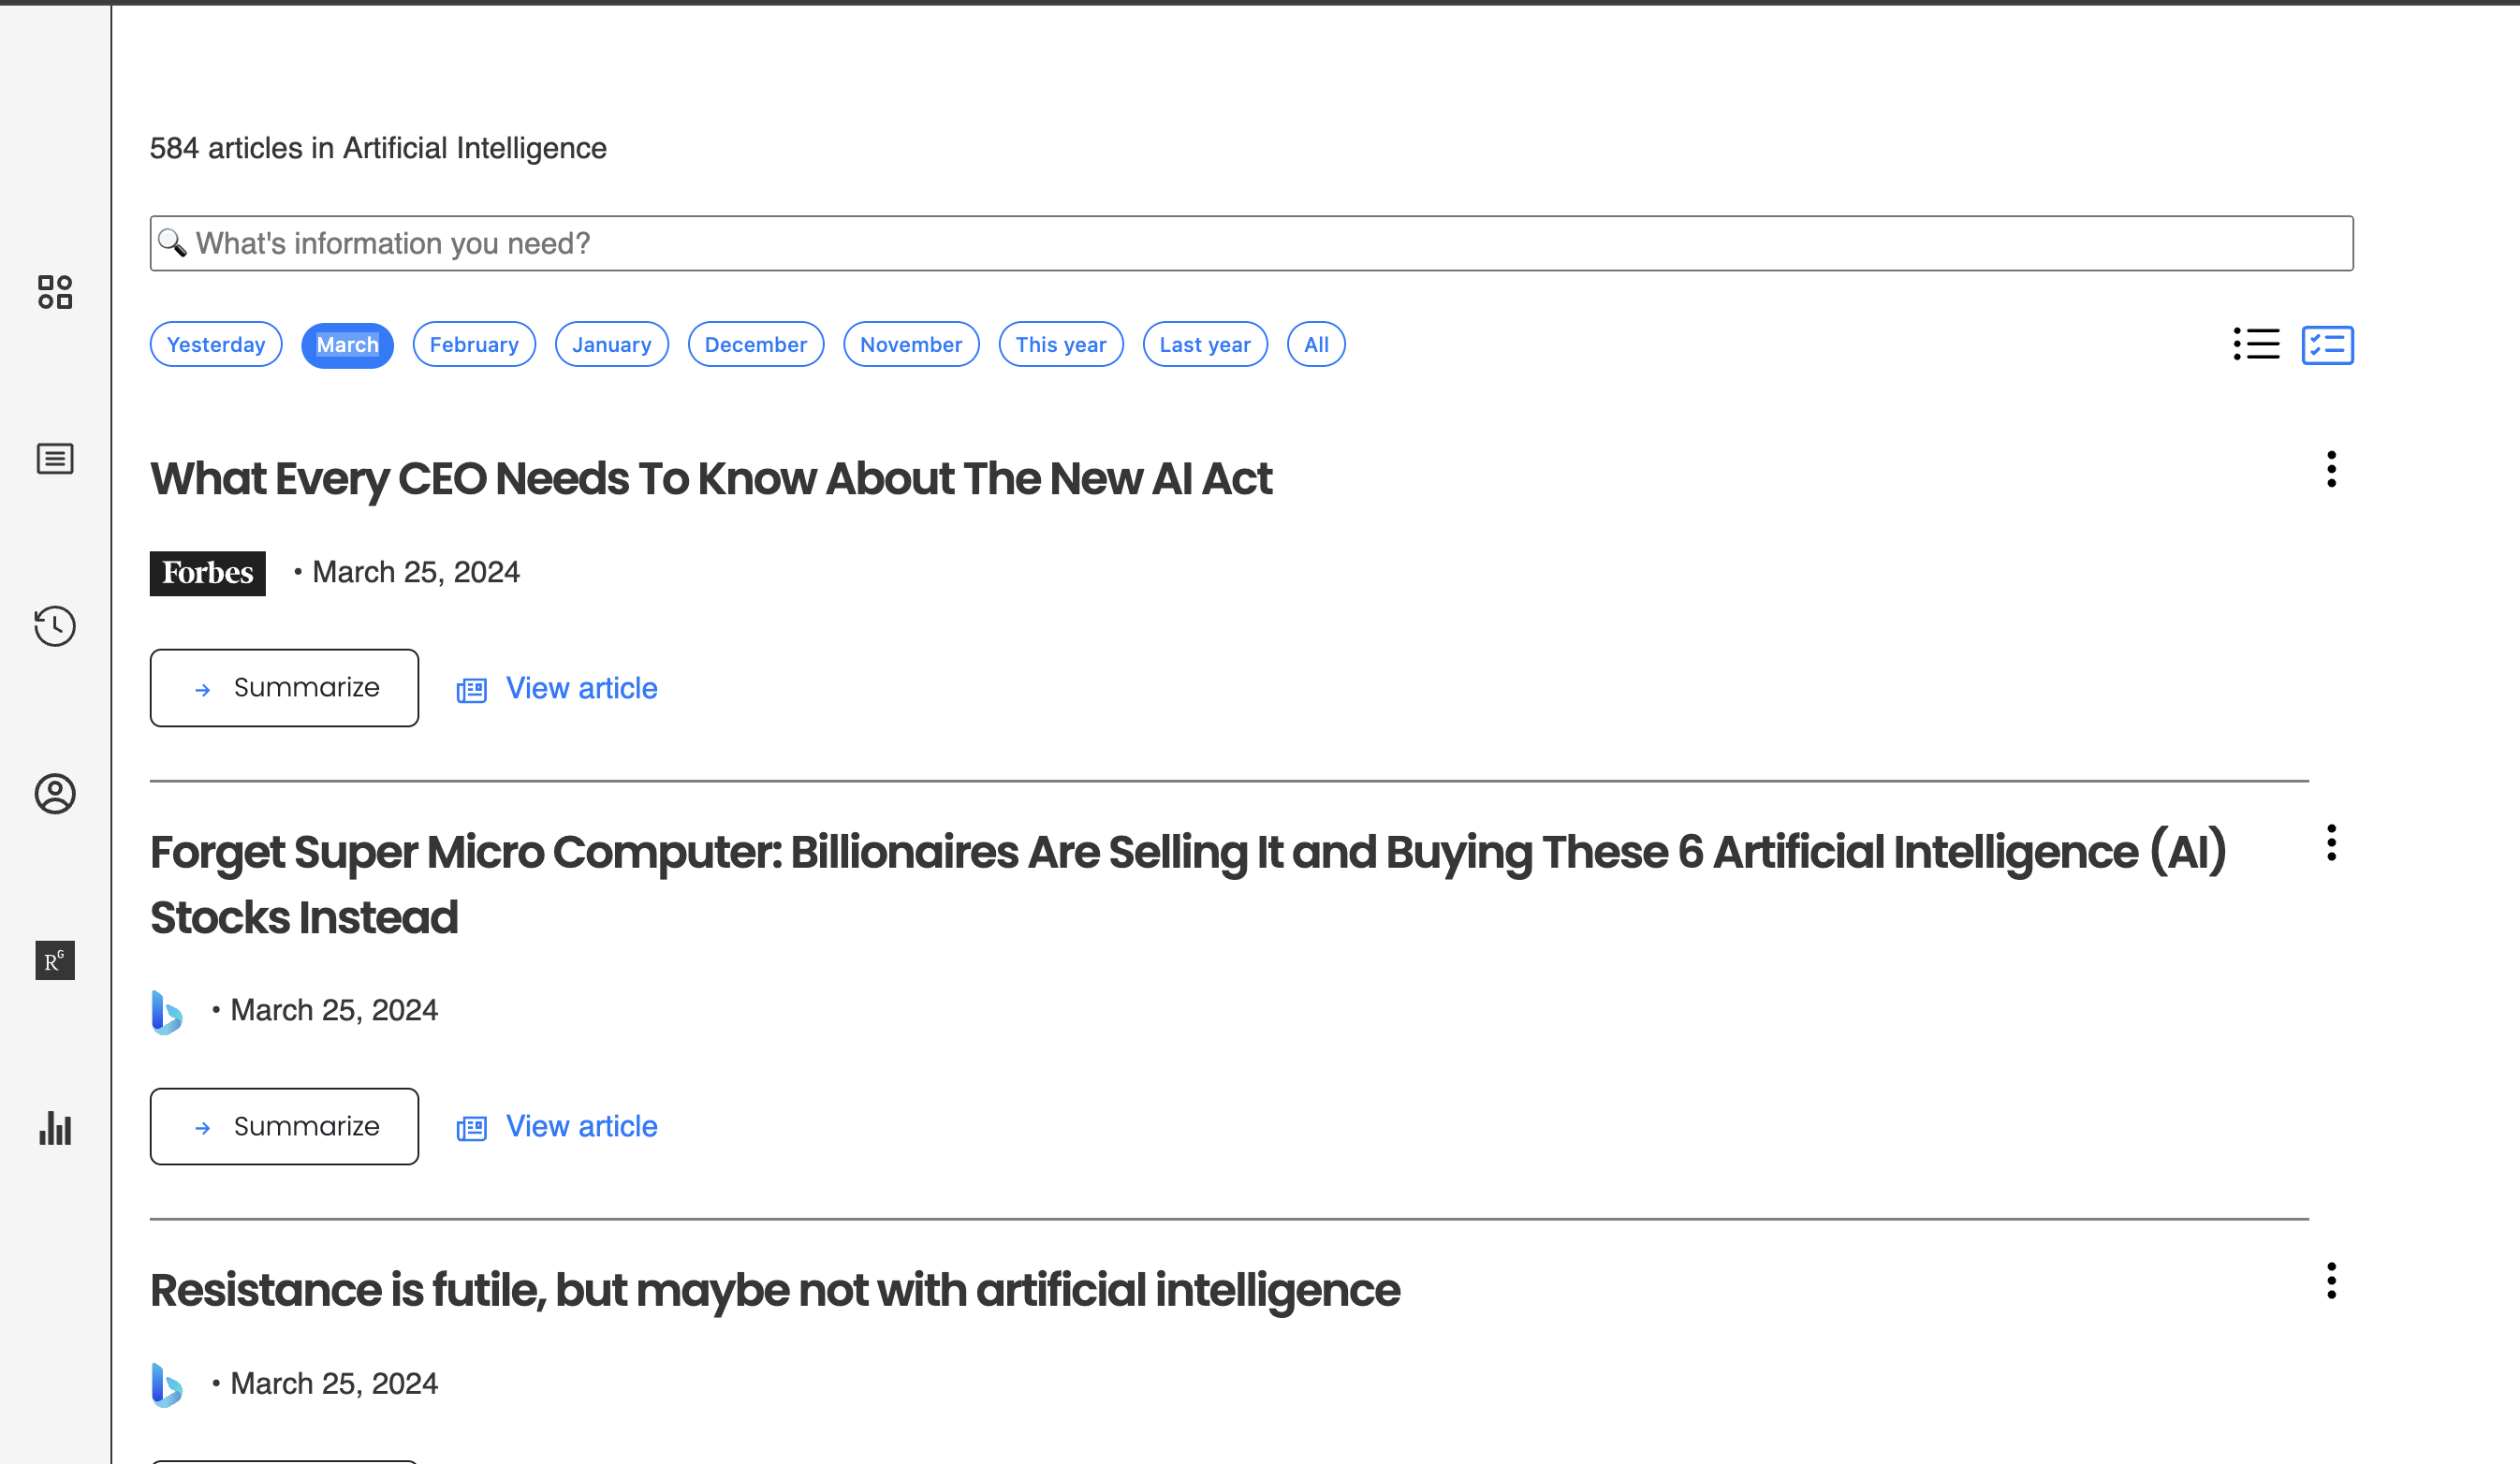Click the RG logo icon in sidebar
This screenshot has height=1464, width=2520.
pyautogui.click(x=55, y=961)
